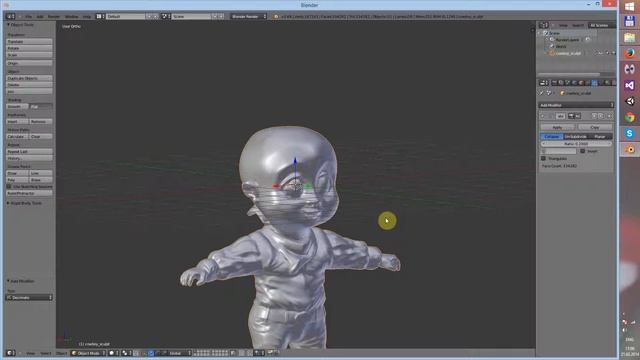The image size is (640, 360).
Task: Open the Decimate type dropdown in tool shelf
Action: pos(29,298)
